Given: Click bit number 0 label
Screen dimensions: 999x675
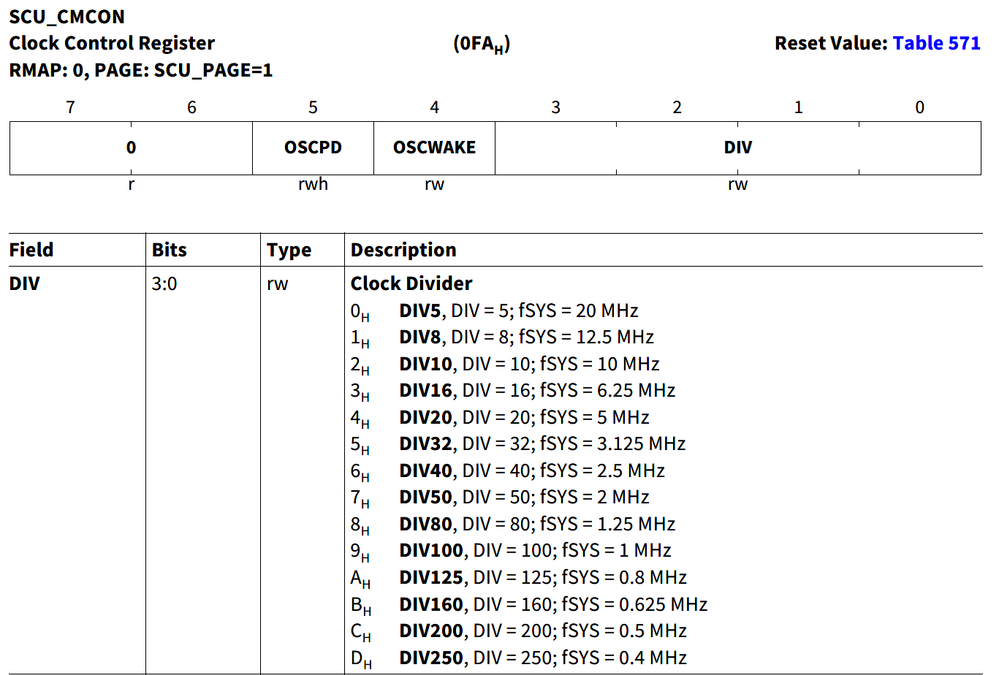Looking at the screenshot, I should [x=919, y=107].
